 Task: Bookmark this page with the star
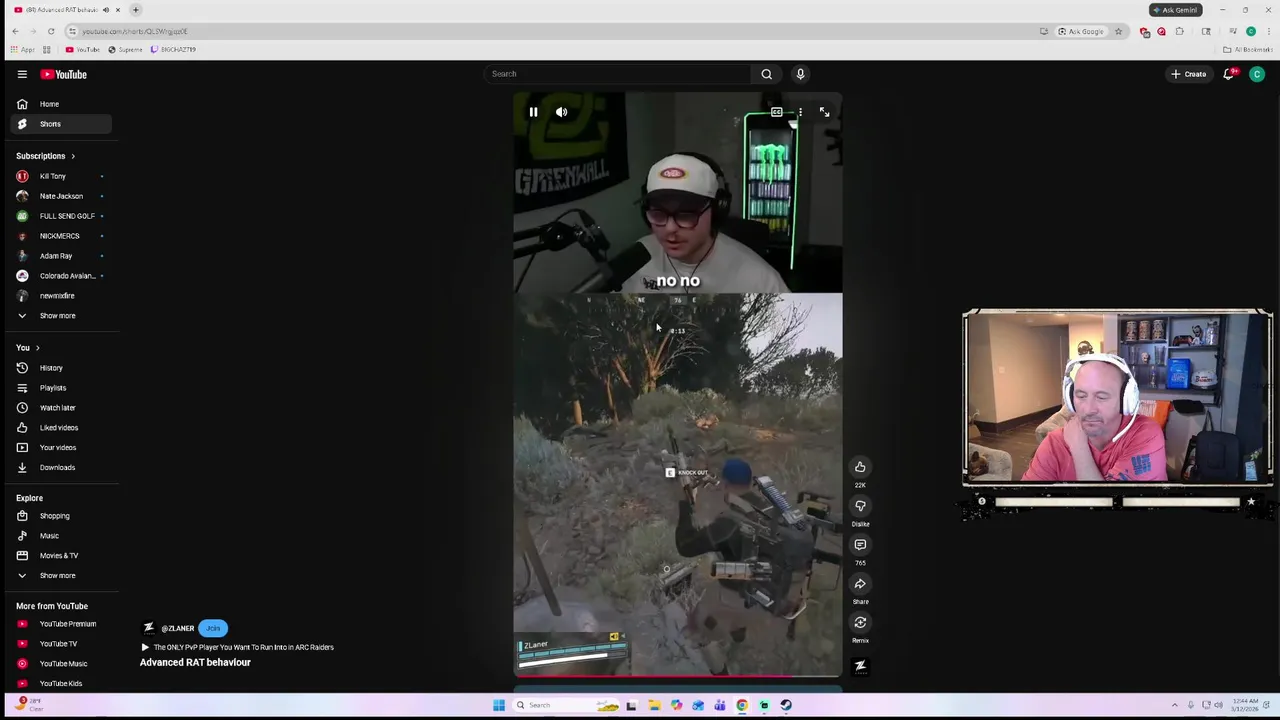coord(1118,31)
